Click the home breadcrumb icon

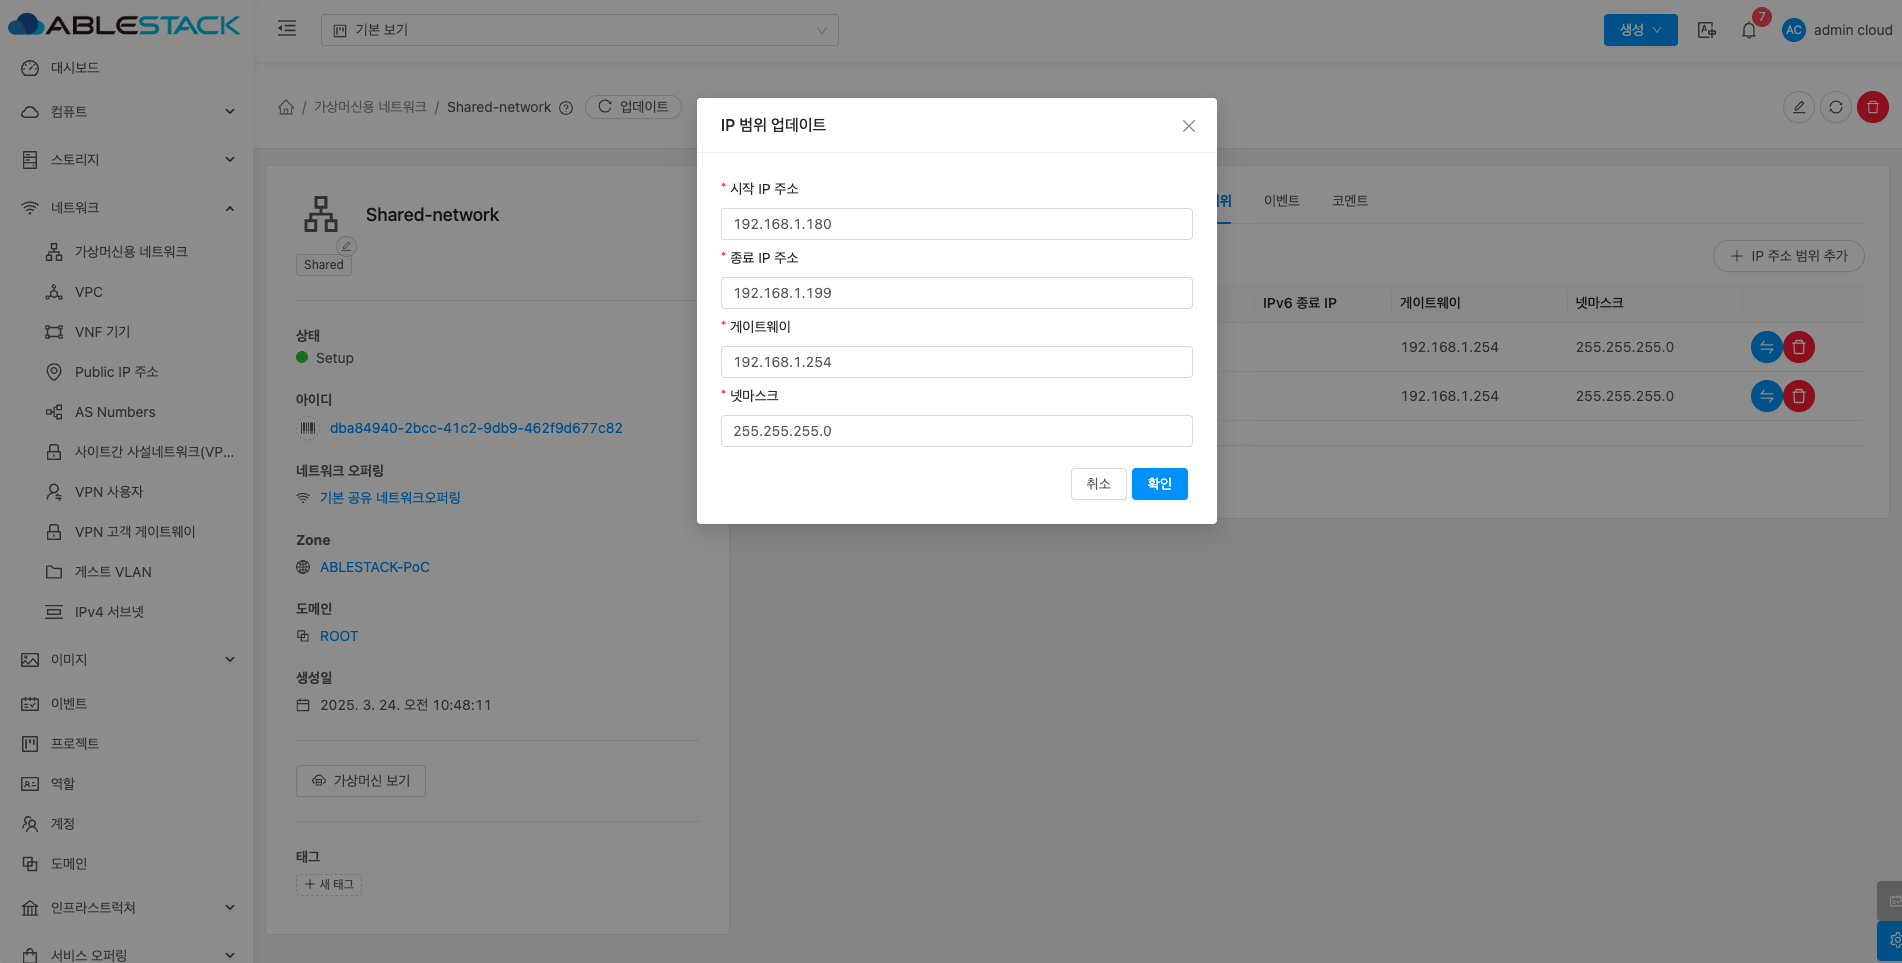[x=286, y=107]
